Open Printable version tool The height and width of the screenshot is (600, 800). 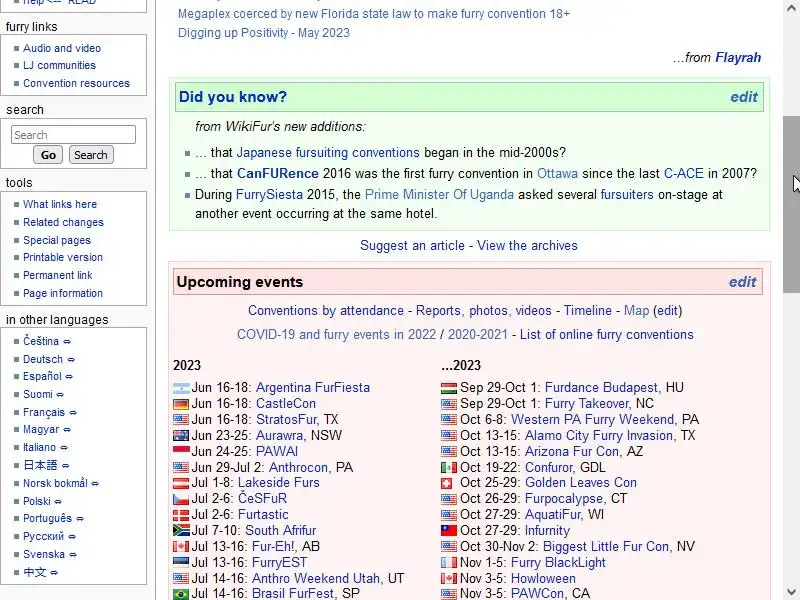[63, 257]
